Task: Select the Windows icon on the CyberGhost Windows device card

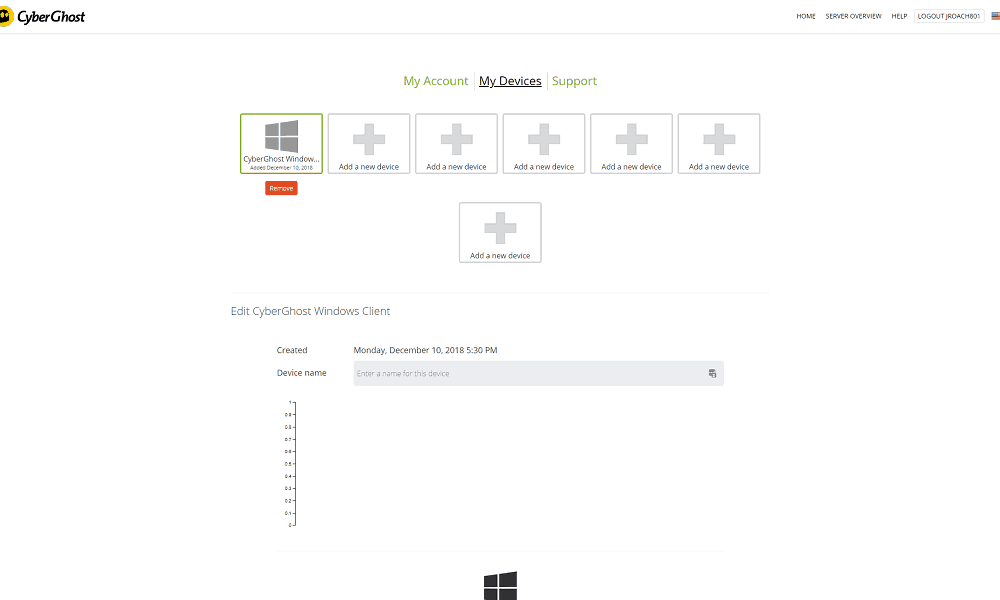Action: coord(281,136)
